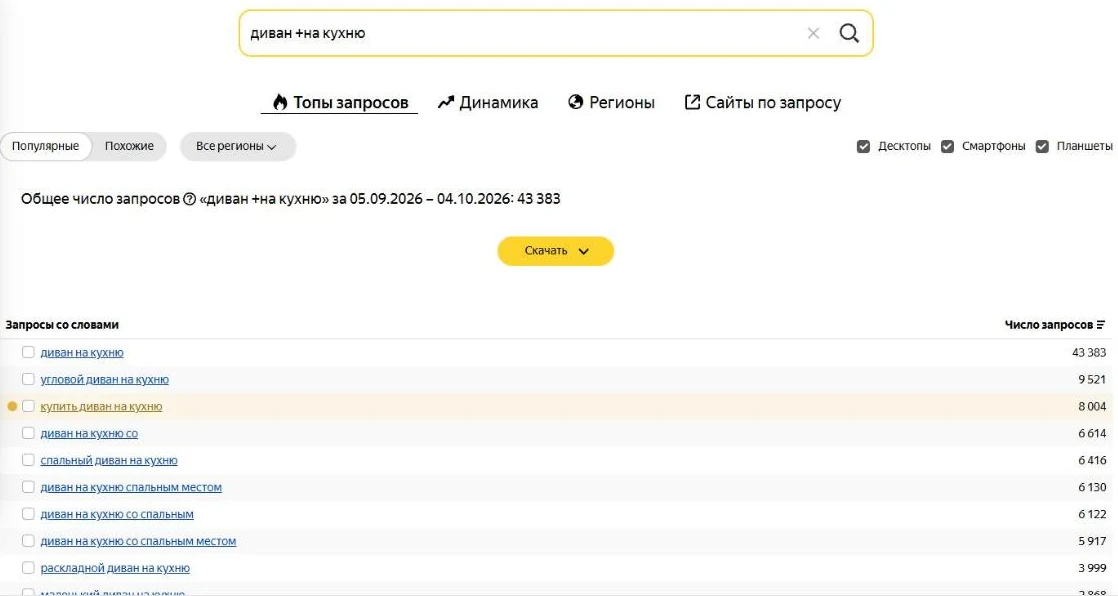Select the Популярные toggle option
Viewport: 1118px width, 596px height.
click(46, 146)
